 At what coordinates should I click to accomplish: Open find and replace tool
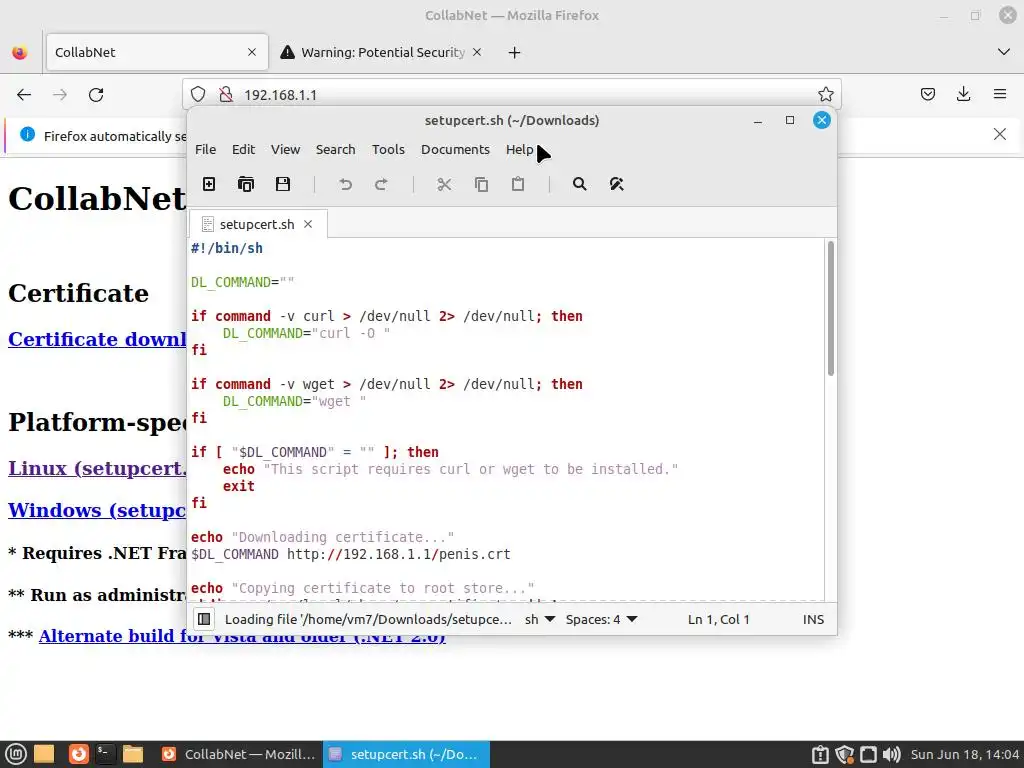click(x=616, y=184)
